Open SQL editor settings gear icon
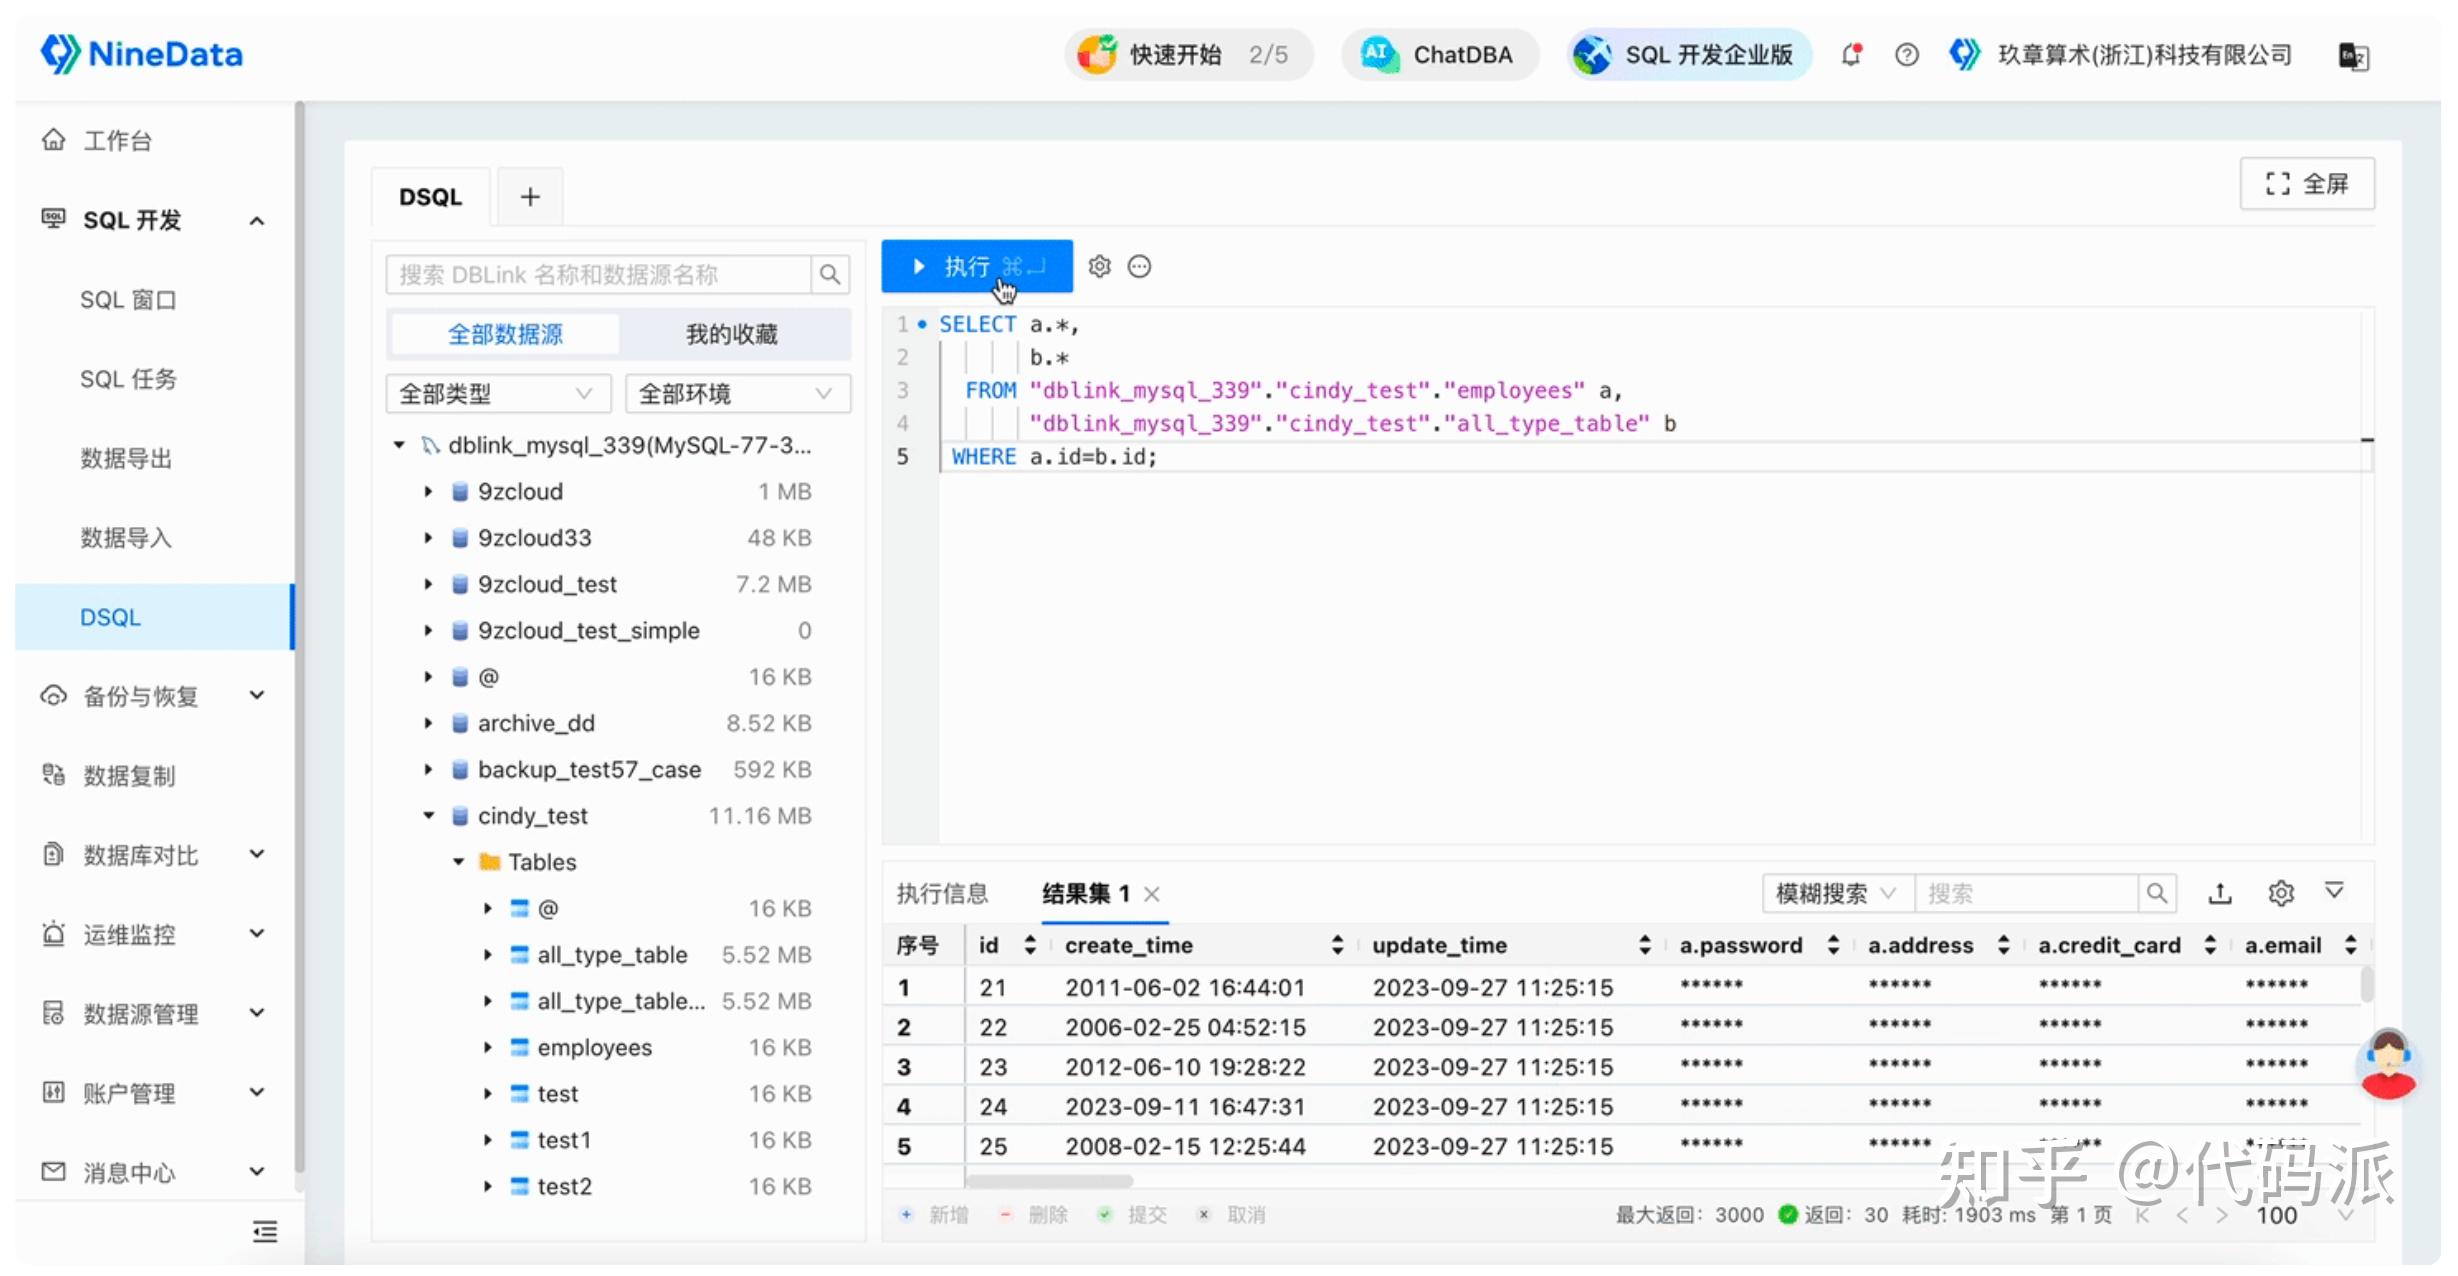 pyautogui.click(x=1099, y=266)
